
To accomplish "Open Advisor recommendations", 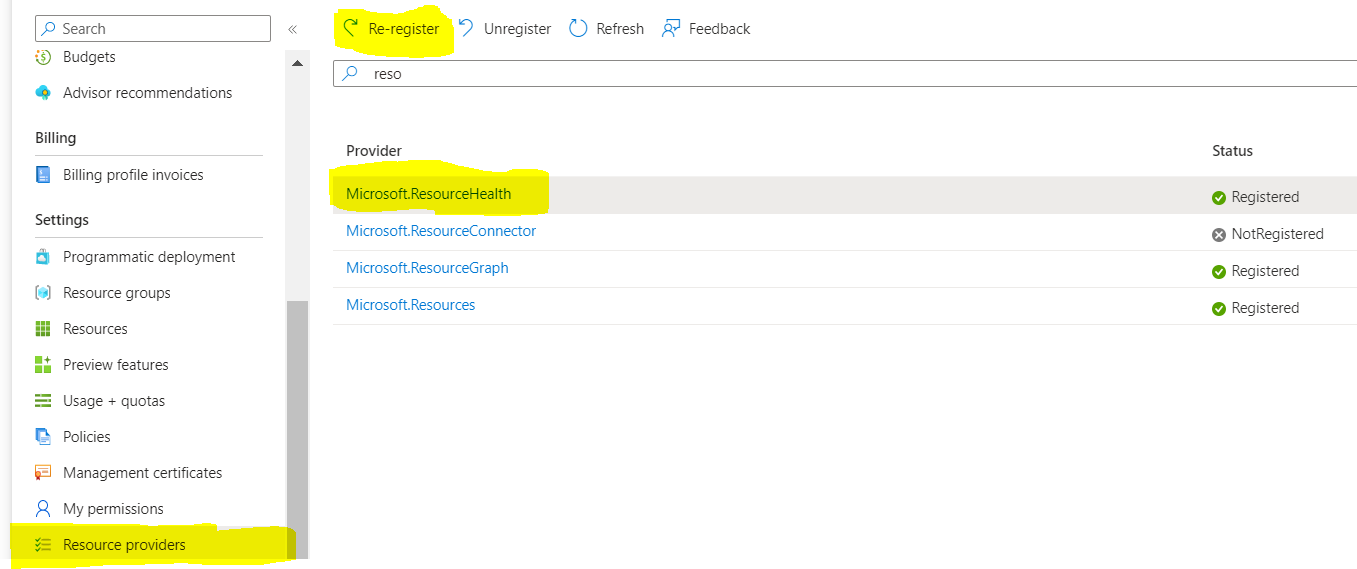I will click(147, 93).
